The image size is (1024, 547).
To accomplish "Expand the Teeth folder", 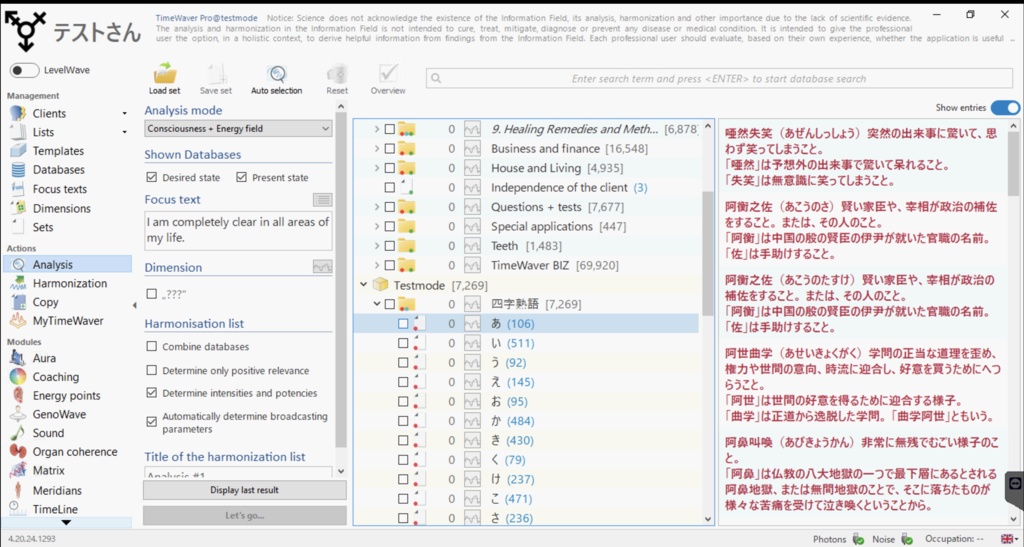I will click(x=377, y=246).
